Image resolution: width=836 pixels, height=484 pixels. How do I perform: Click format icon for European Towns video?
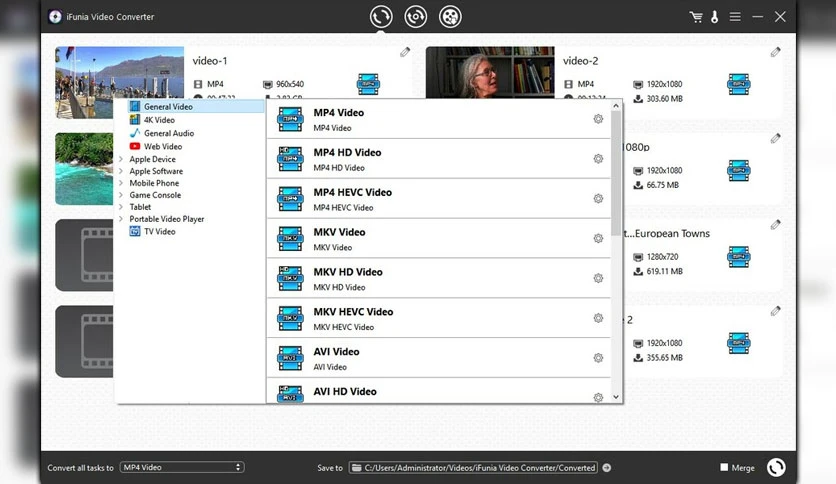(x=738, y=257)
